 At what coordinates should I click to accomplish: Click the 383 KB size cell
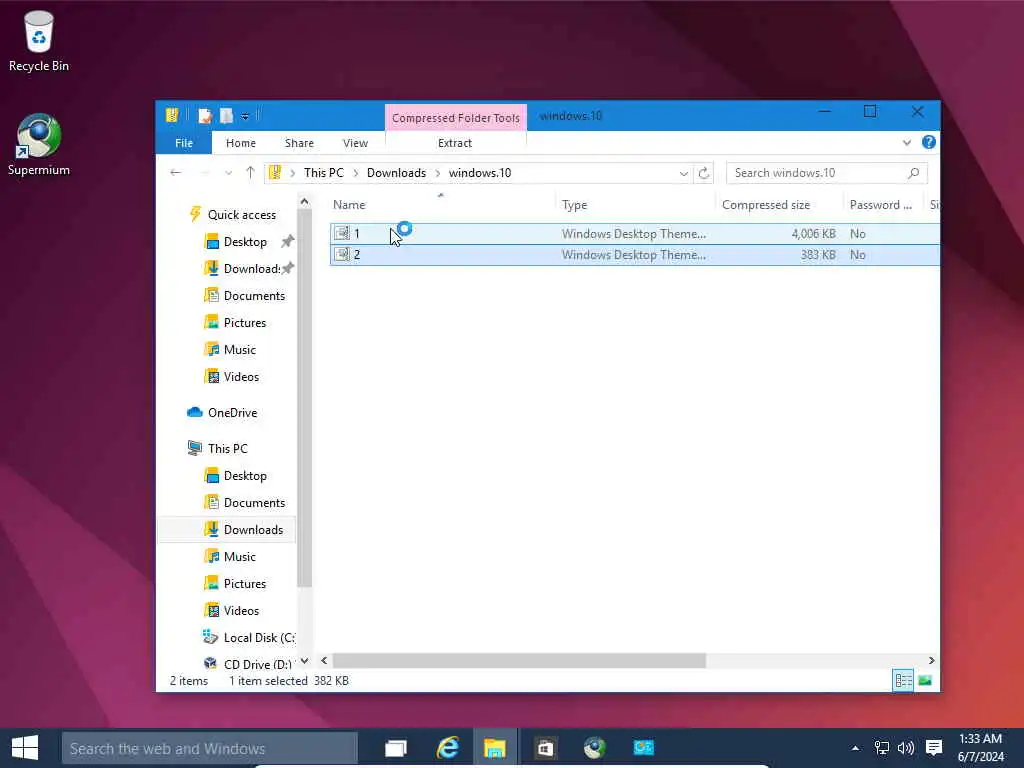click(818, 255)
